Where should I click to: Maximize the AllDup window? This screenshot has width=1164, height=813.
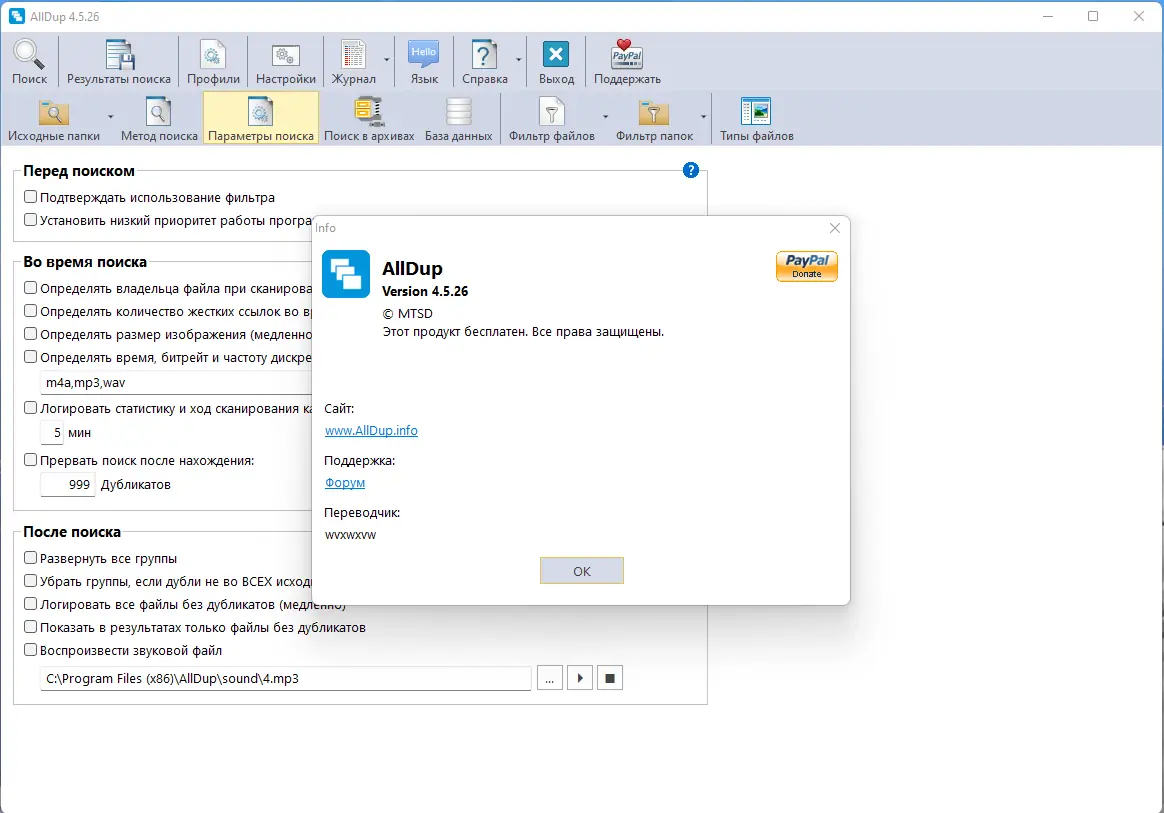[1093, 16]
